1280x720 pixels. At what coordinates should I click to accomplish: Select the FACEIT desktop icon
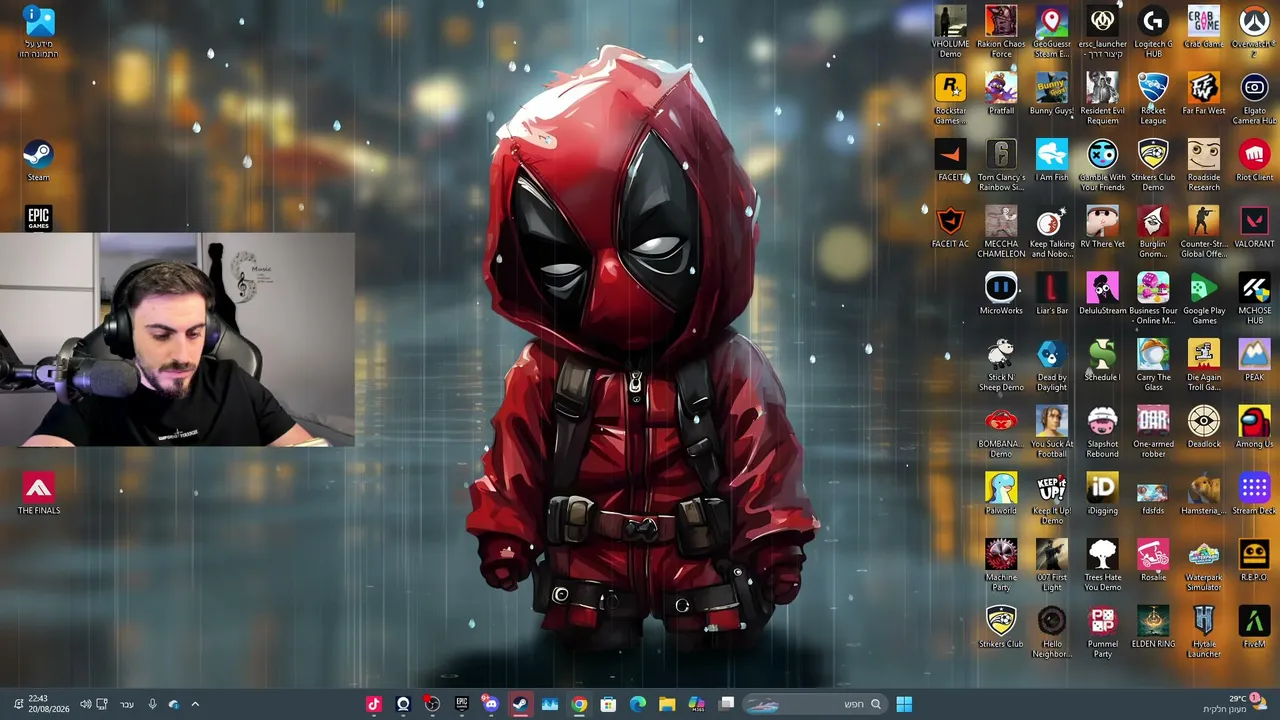pos(950,161)
